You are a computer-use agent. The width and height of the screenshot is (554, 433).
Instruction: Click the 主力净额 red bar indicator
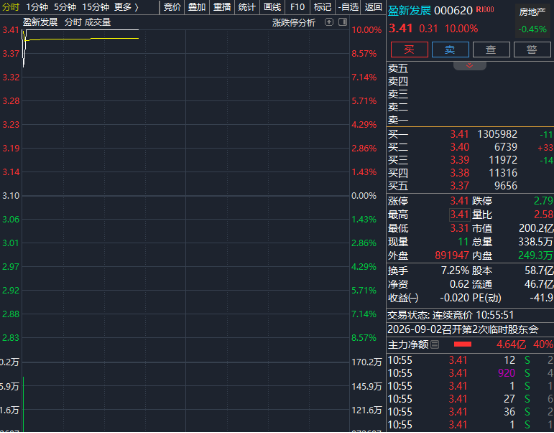coord(462,344)
